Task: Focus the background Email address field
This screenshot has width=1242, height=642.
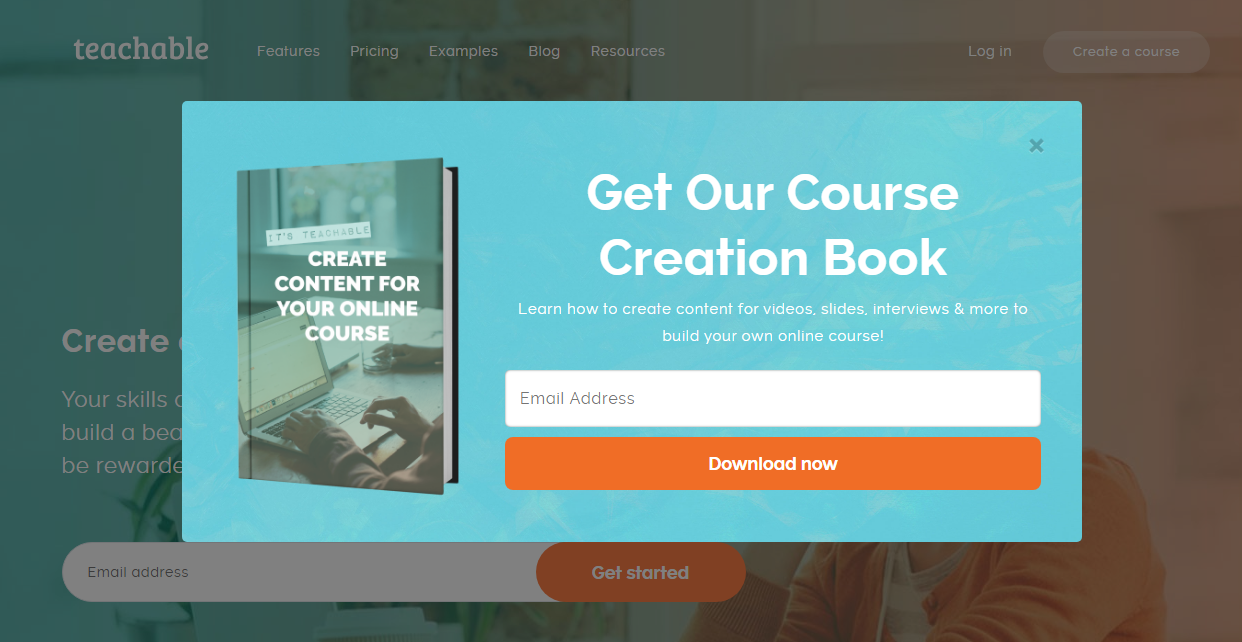Action: tap(300, 572)
